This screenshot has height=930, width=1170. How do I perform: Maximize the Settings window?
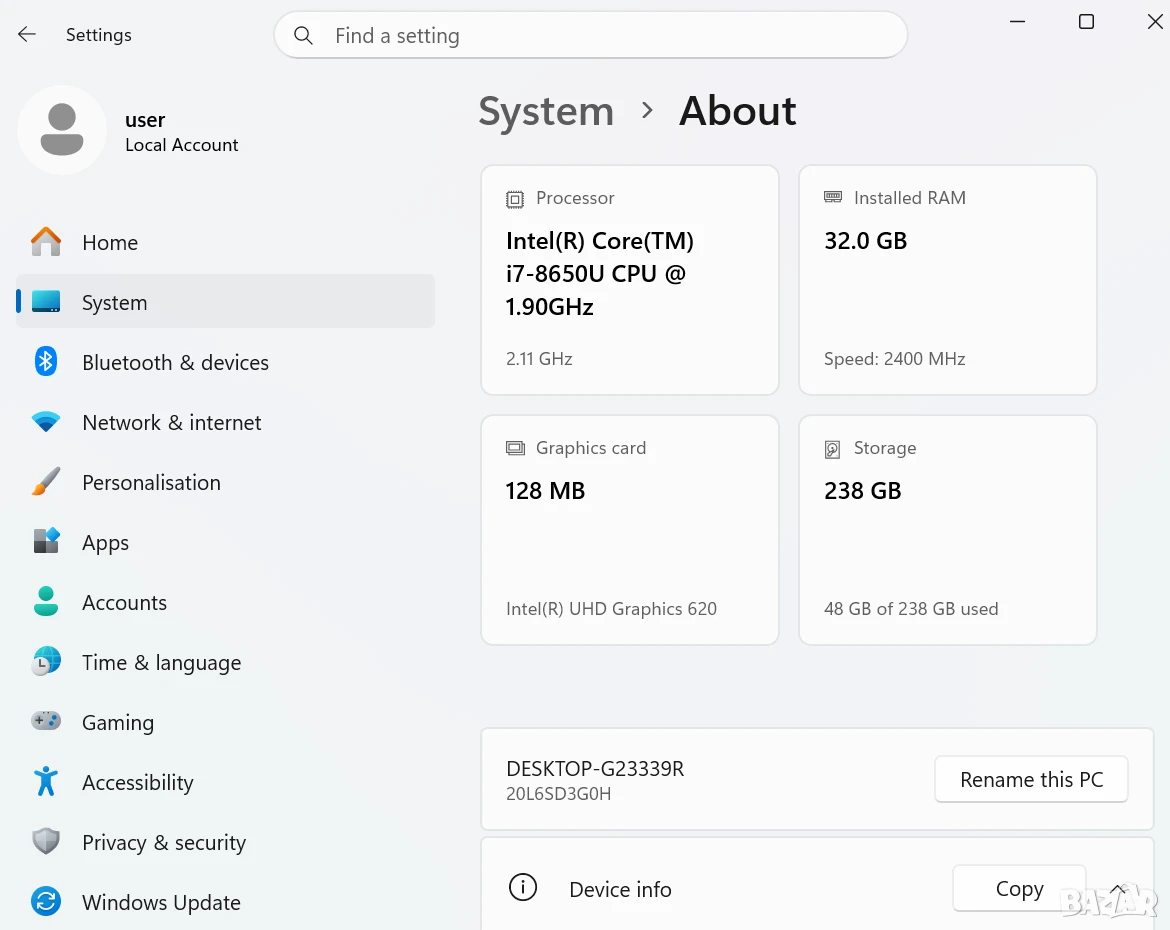(x=1086, y=22)
